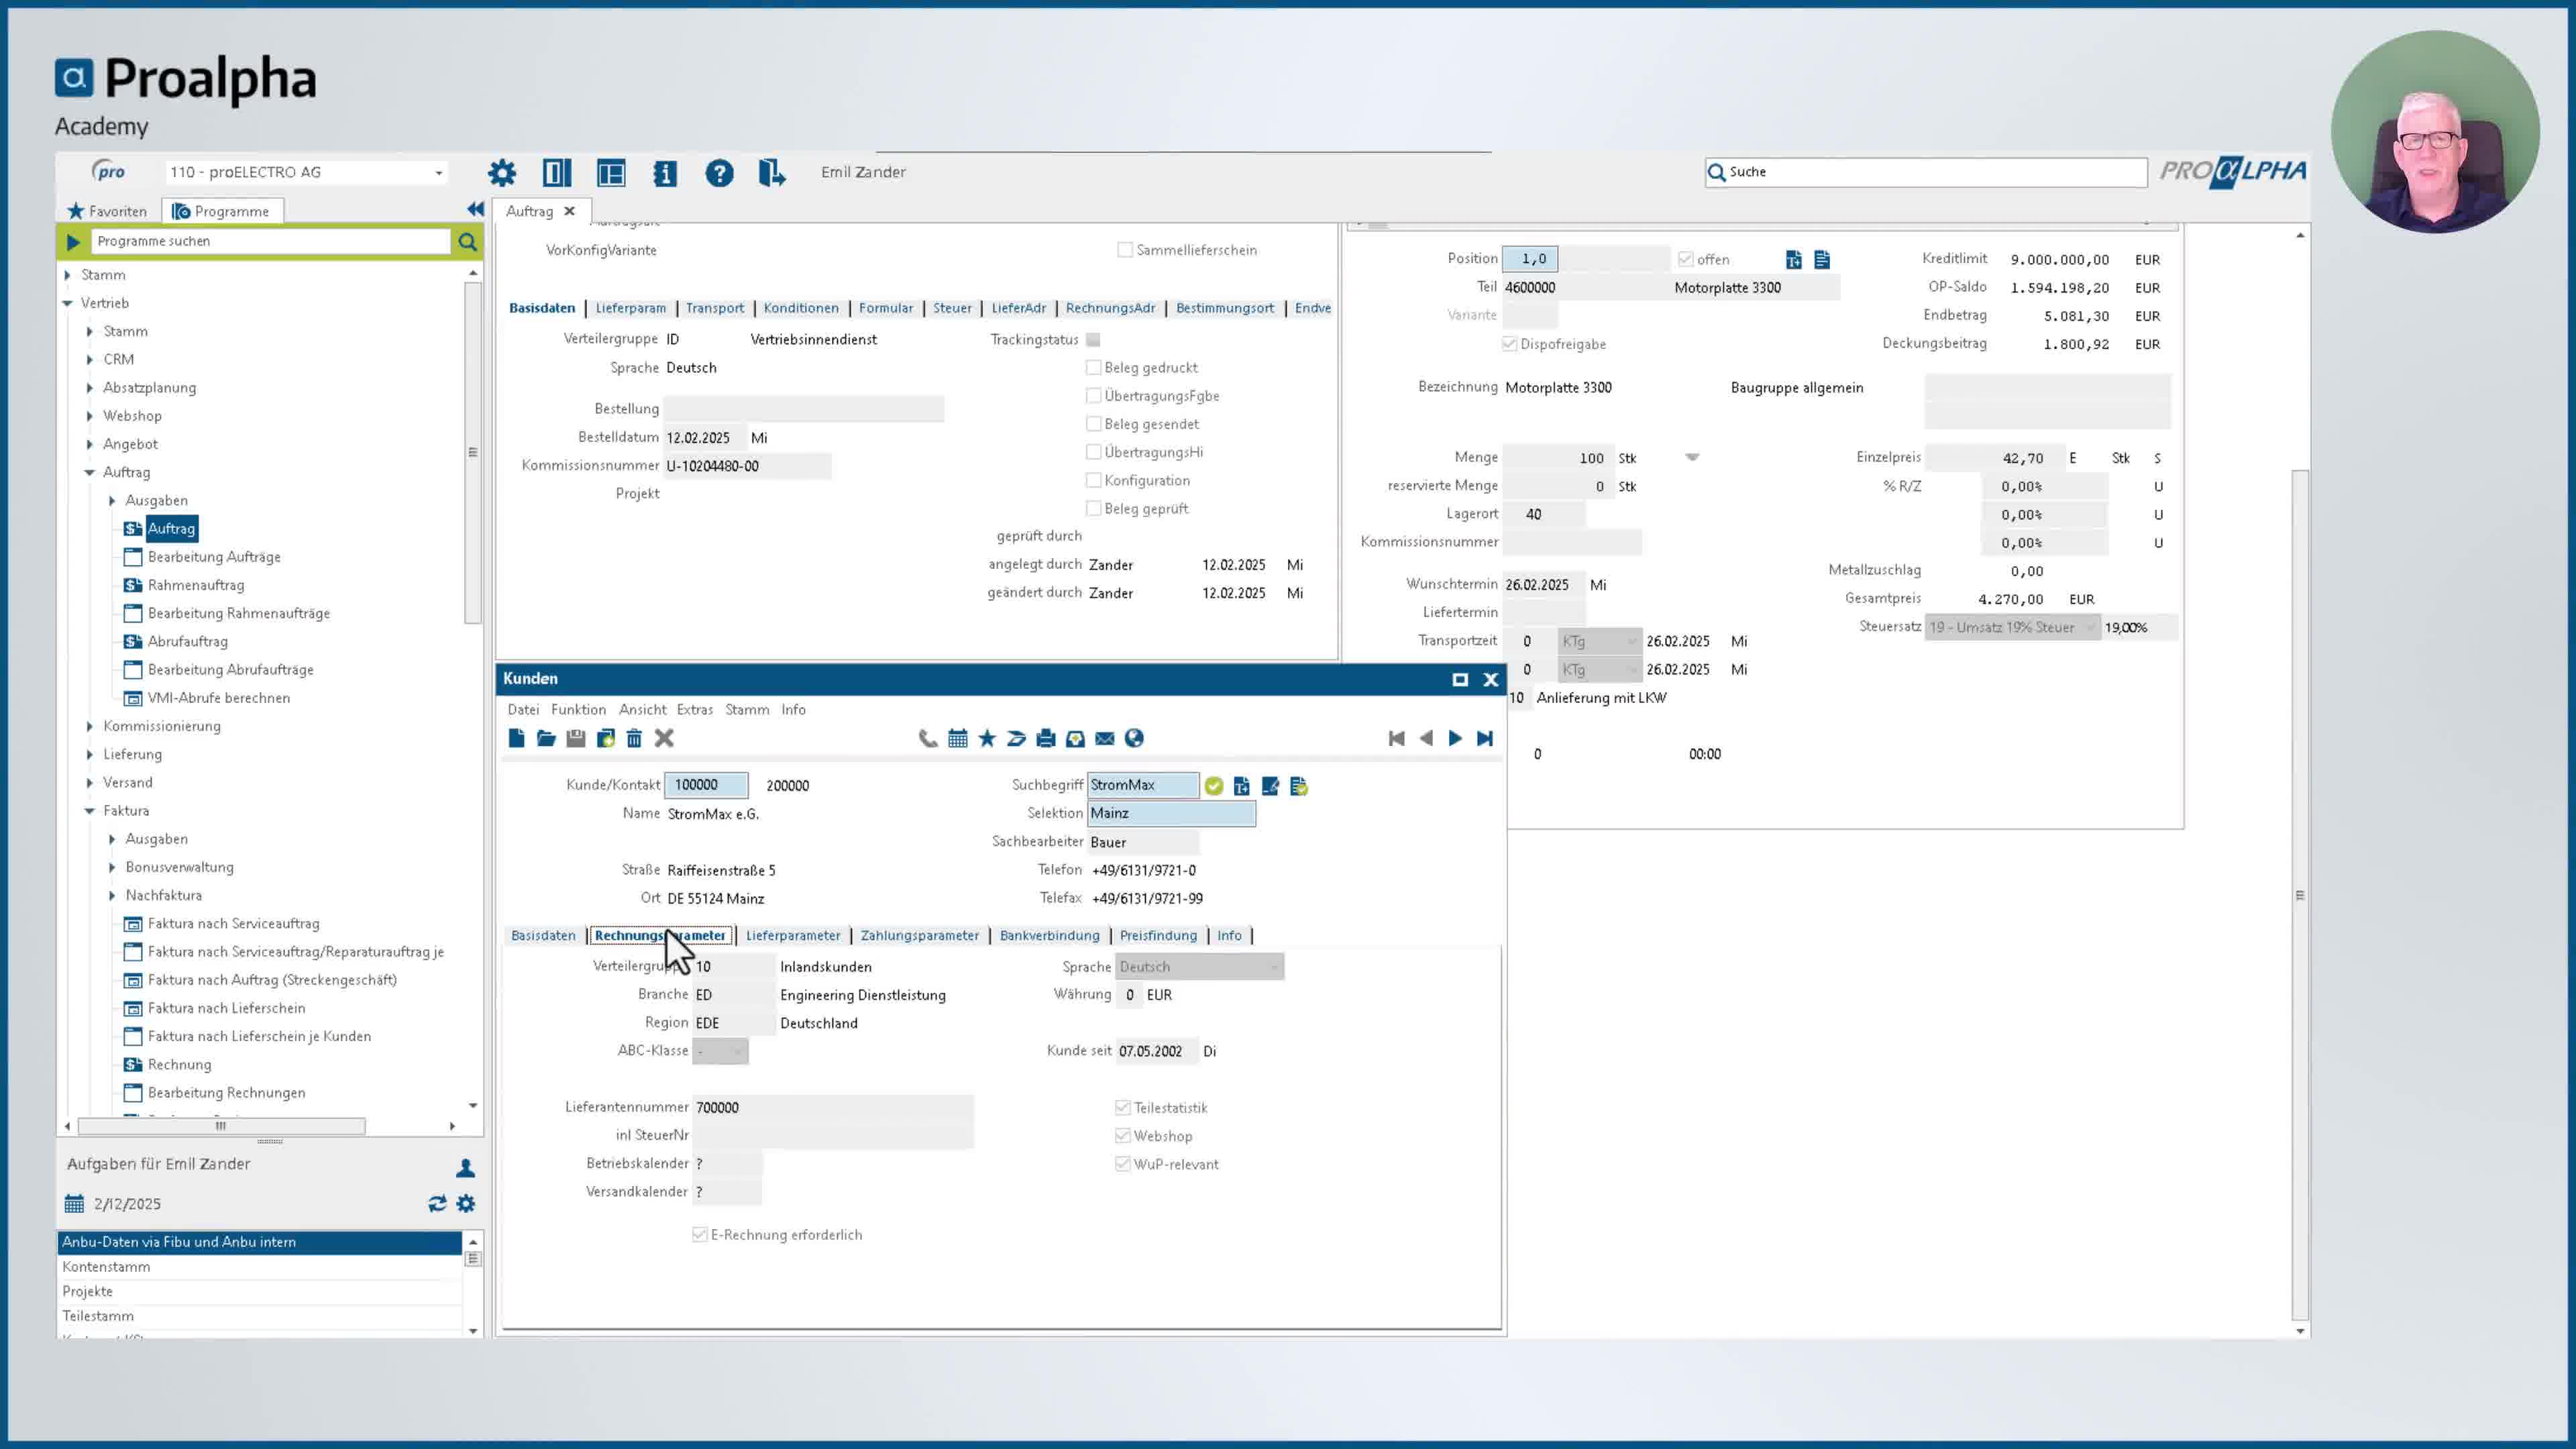Select Projekte in the task list

[x=87, y=1291]
